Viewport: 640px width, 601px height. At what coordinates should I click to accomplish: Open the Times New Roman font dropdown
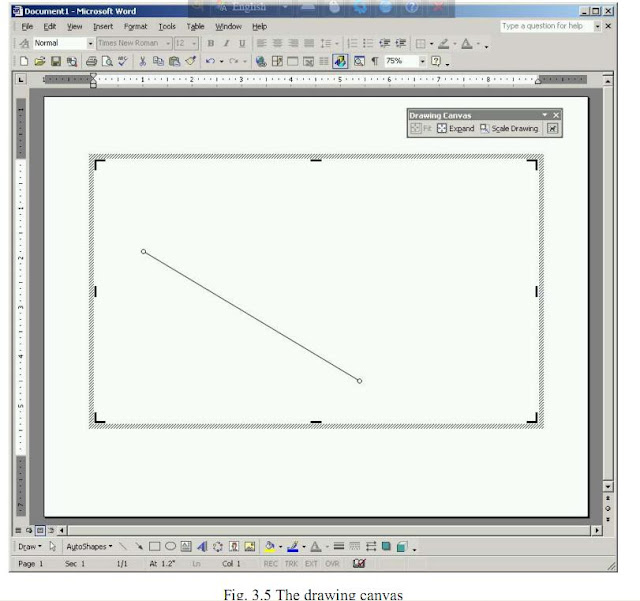coord(168,43)
